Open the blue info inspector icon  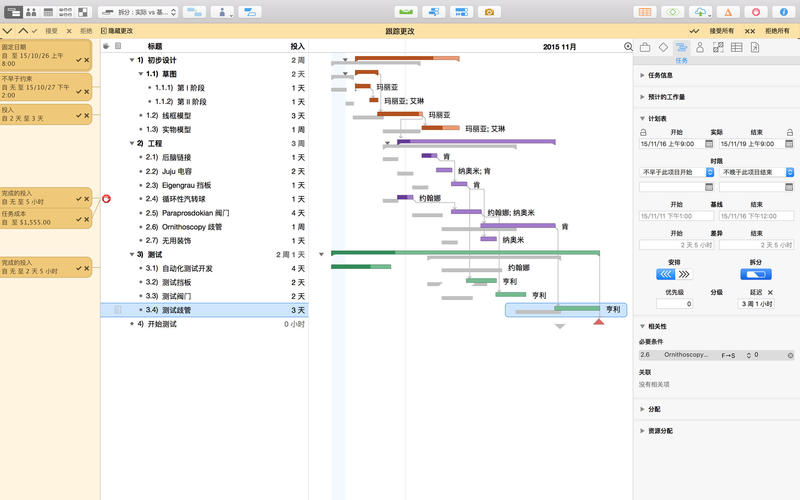[x=784, y=12]
